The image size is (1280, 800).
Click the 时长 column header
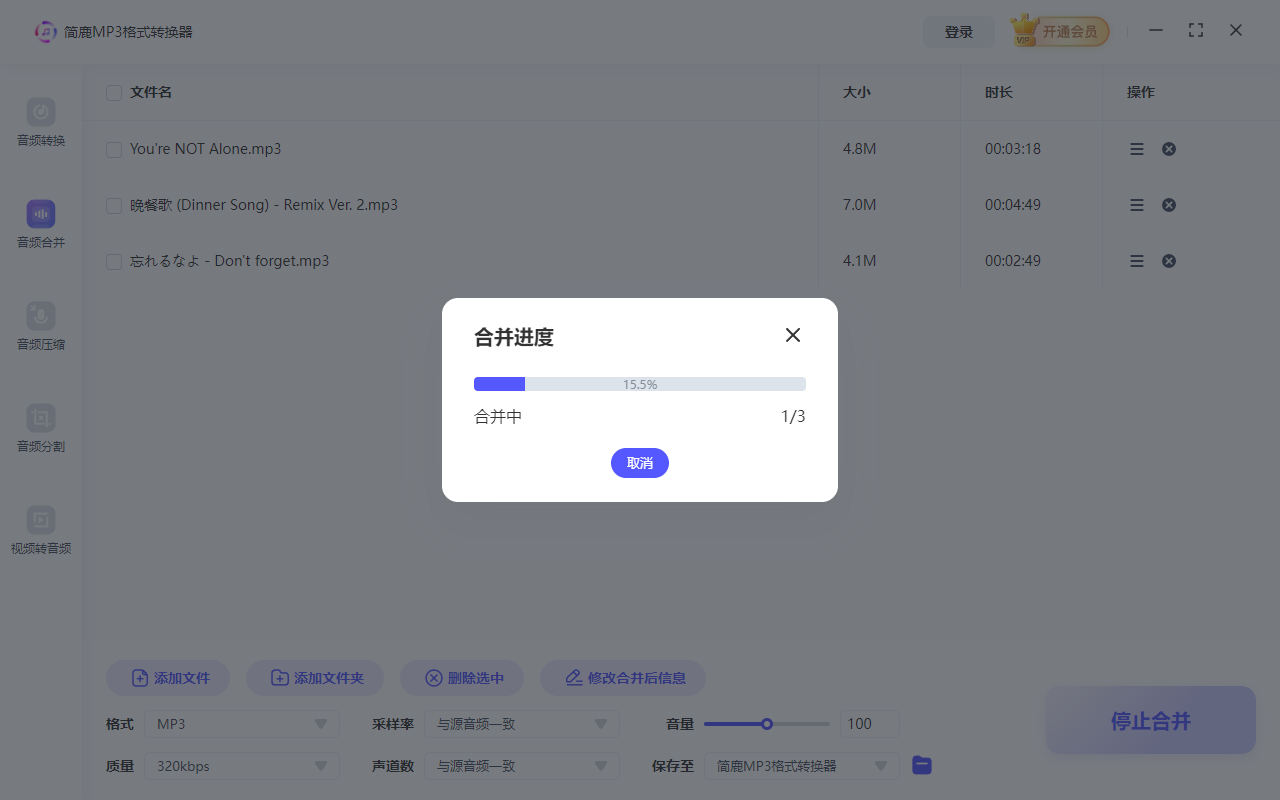coord(999,93)
